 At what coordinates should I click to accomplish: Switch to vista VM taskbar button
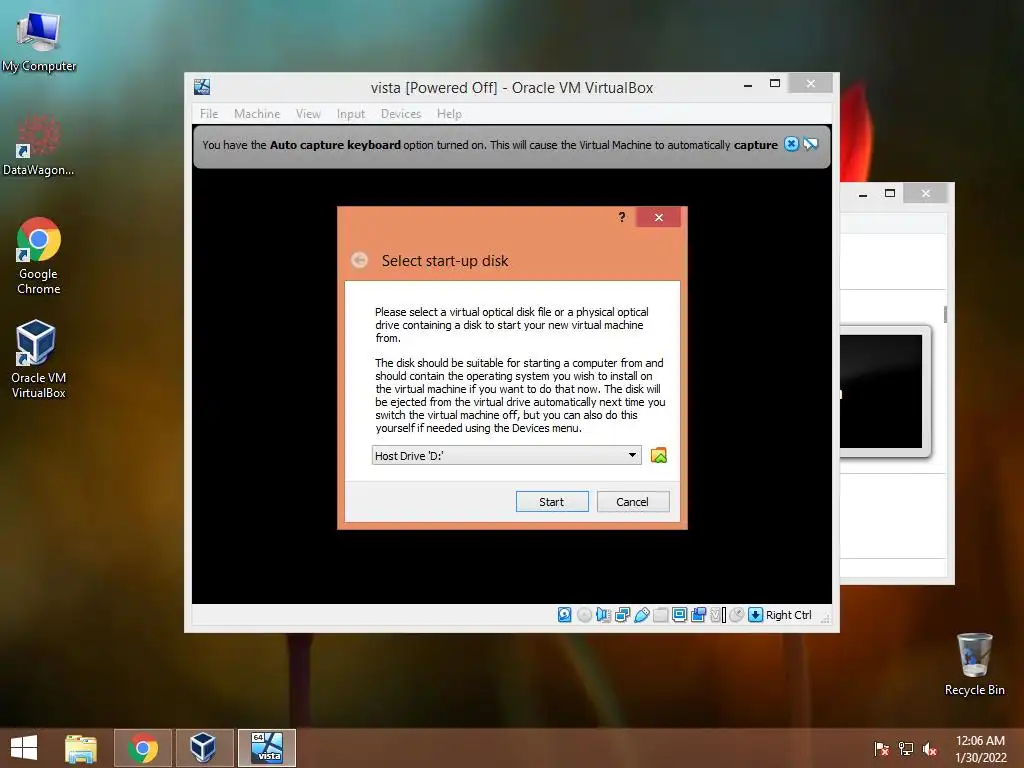click(266, 748)
